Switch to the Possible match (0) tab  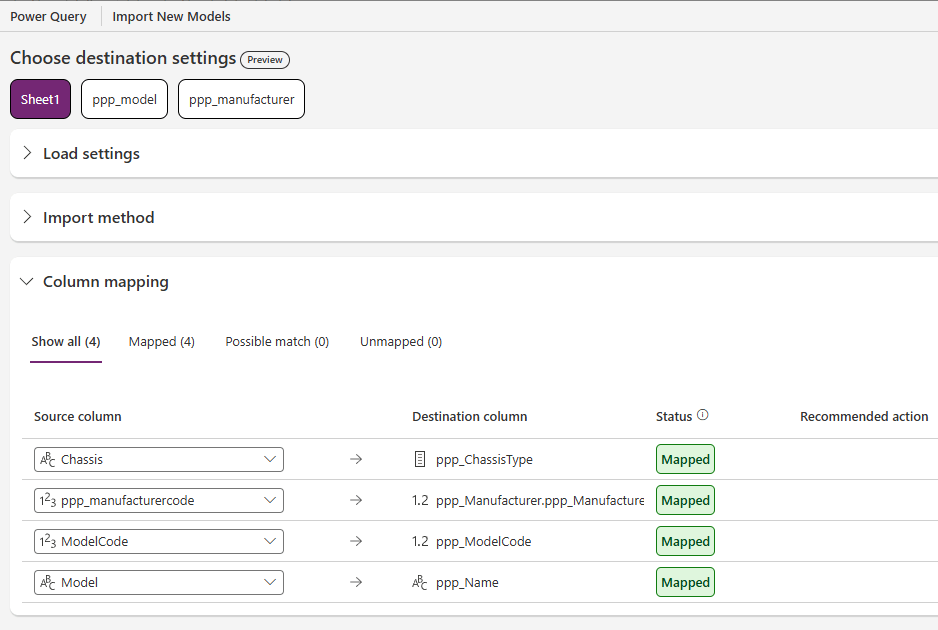pyautogui.click(x=277, y=342)
